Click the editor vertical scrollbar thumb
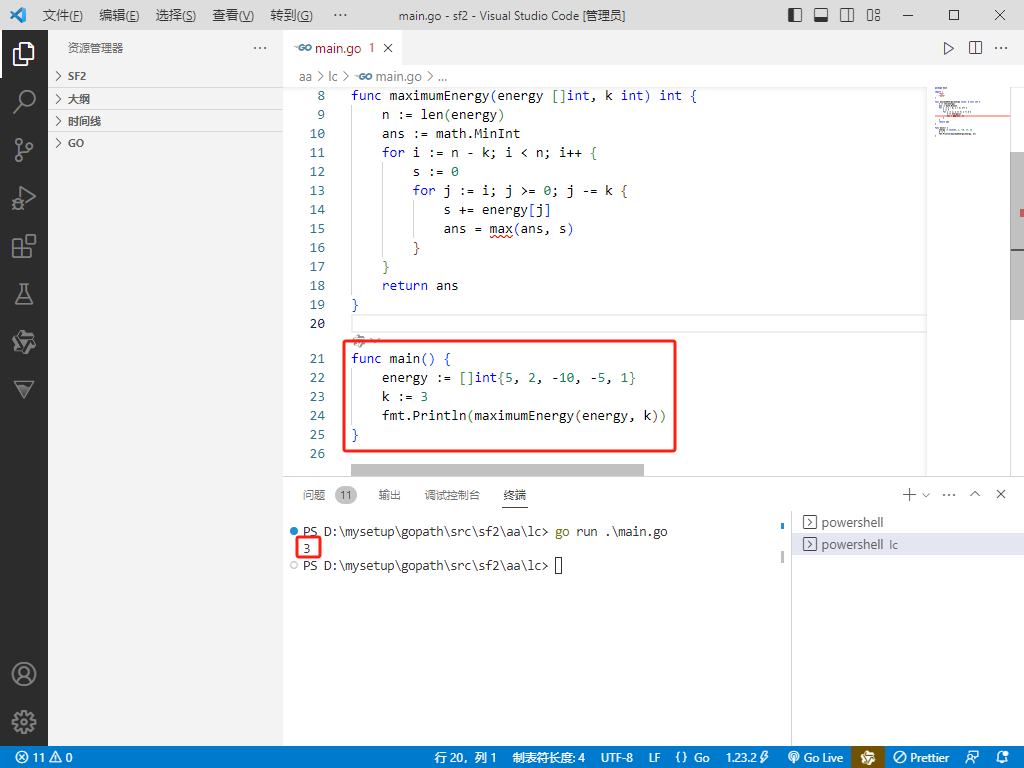Viewport: 1024px width, 768px height. coord(1017,235)
